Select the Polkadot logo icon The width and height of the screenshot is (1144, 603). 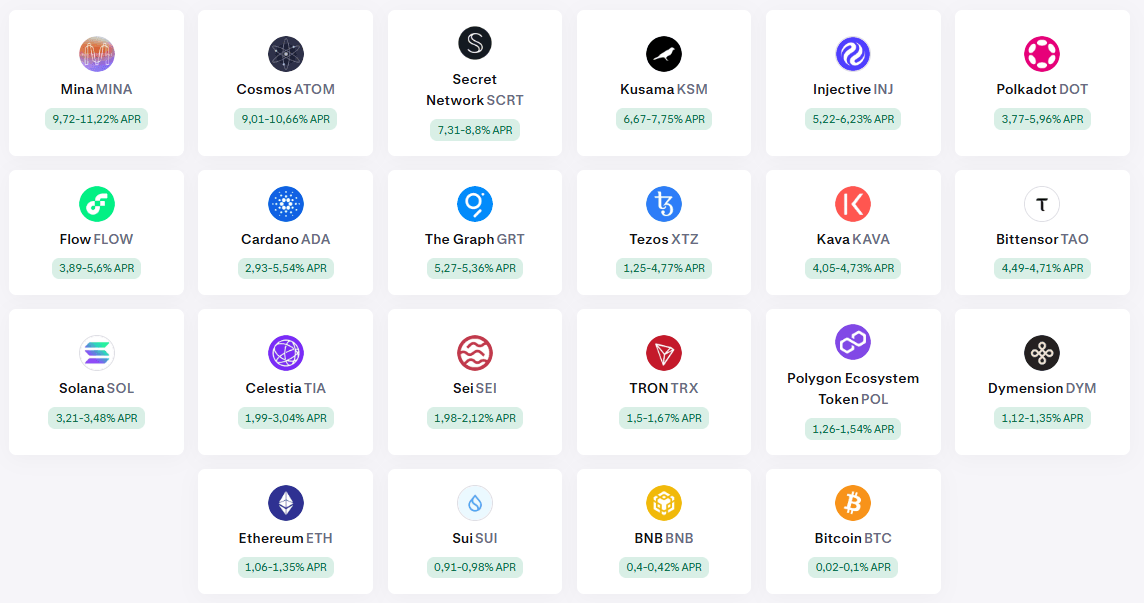[1042, 54]
